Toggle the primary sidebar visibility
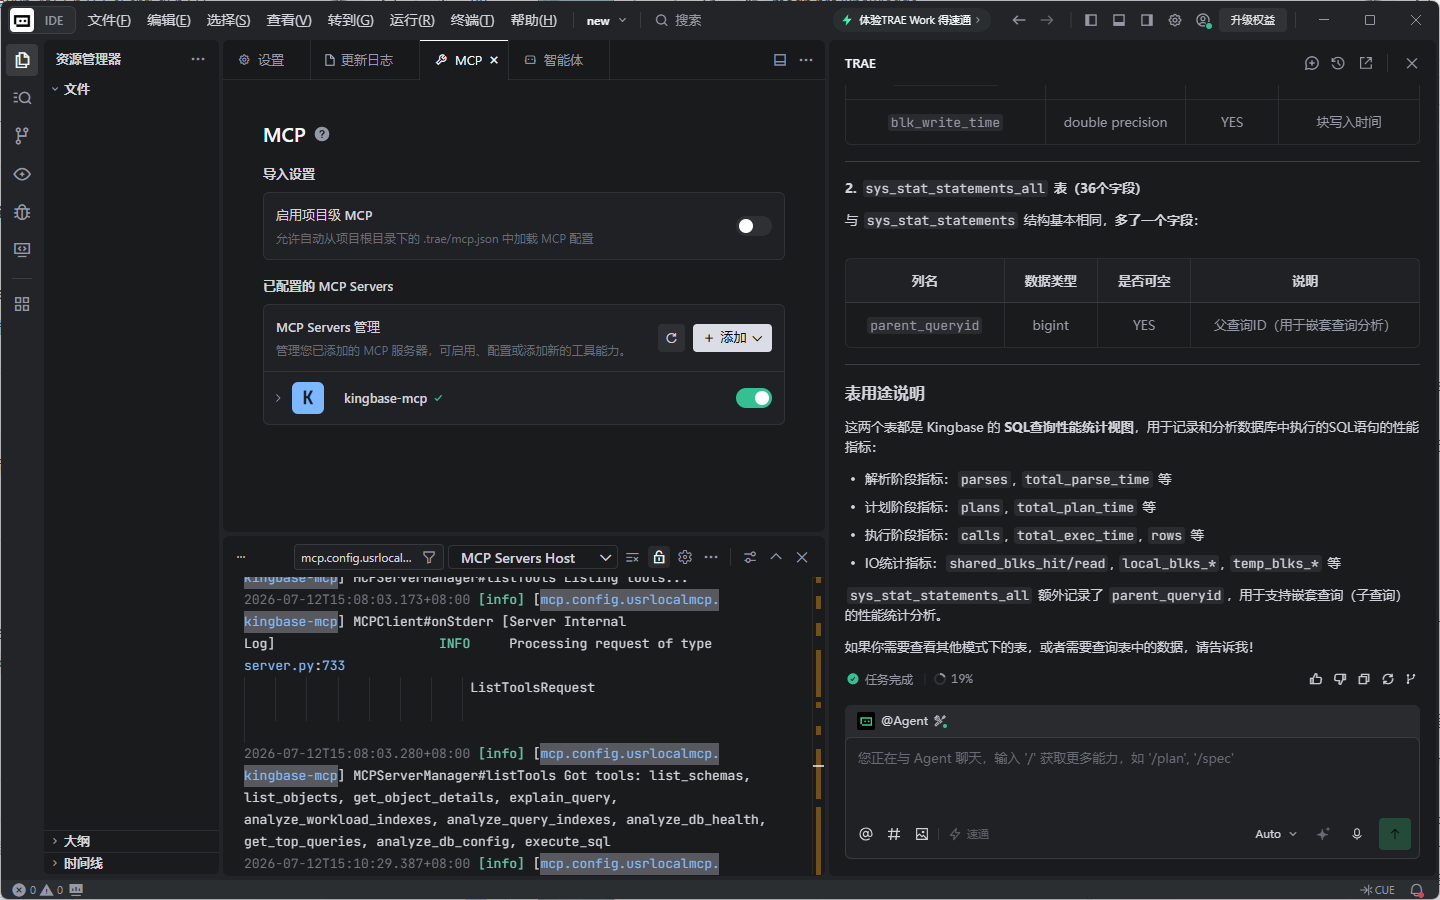 click(1091, 20)
